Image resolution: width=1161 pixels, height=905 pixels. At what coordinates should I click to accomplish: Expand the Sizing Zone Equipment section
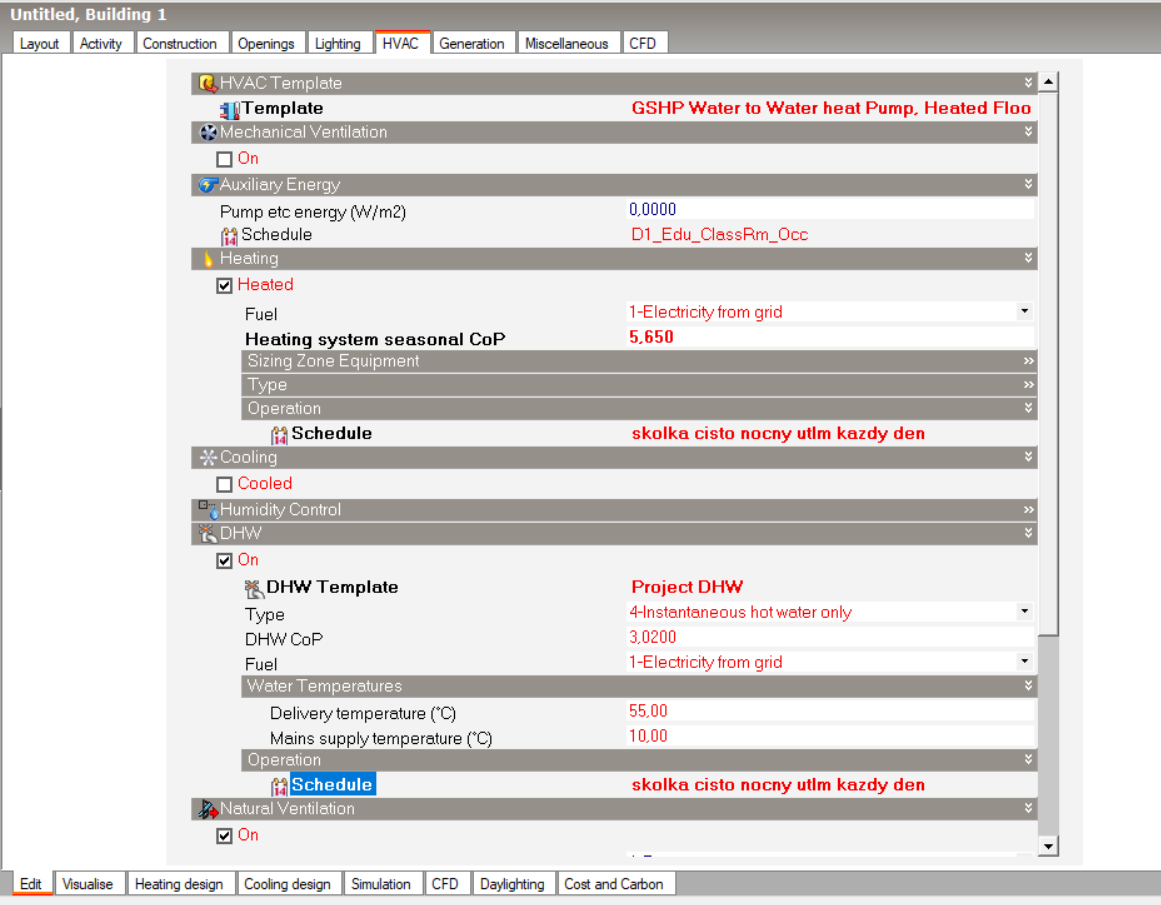pyautogui.click(x=1028, y=361)
